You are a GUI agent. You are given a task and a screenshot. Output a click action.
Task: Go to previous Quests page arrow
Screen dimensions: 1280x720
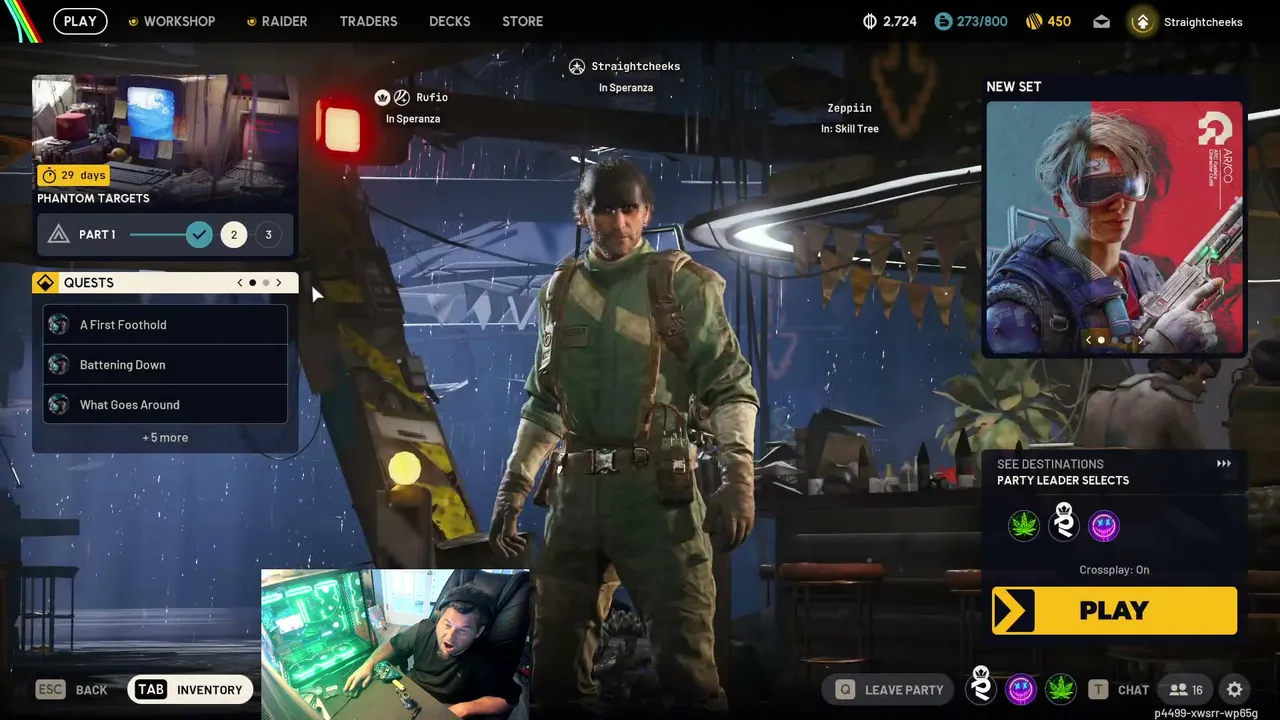(x=240, y=283)
